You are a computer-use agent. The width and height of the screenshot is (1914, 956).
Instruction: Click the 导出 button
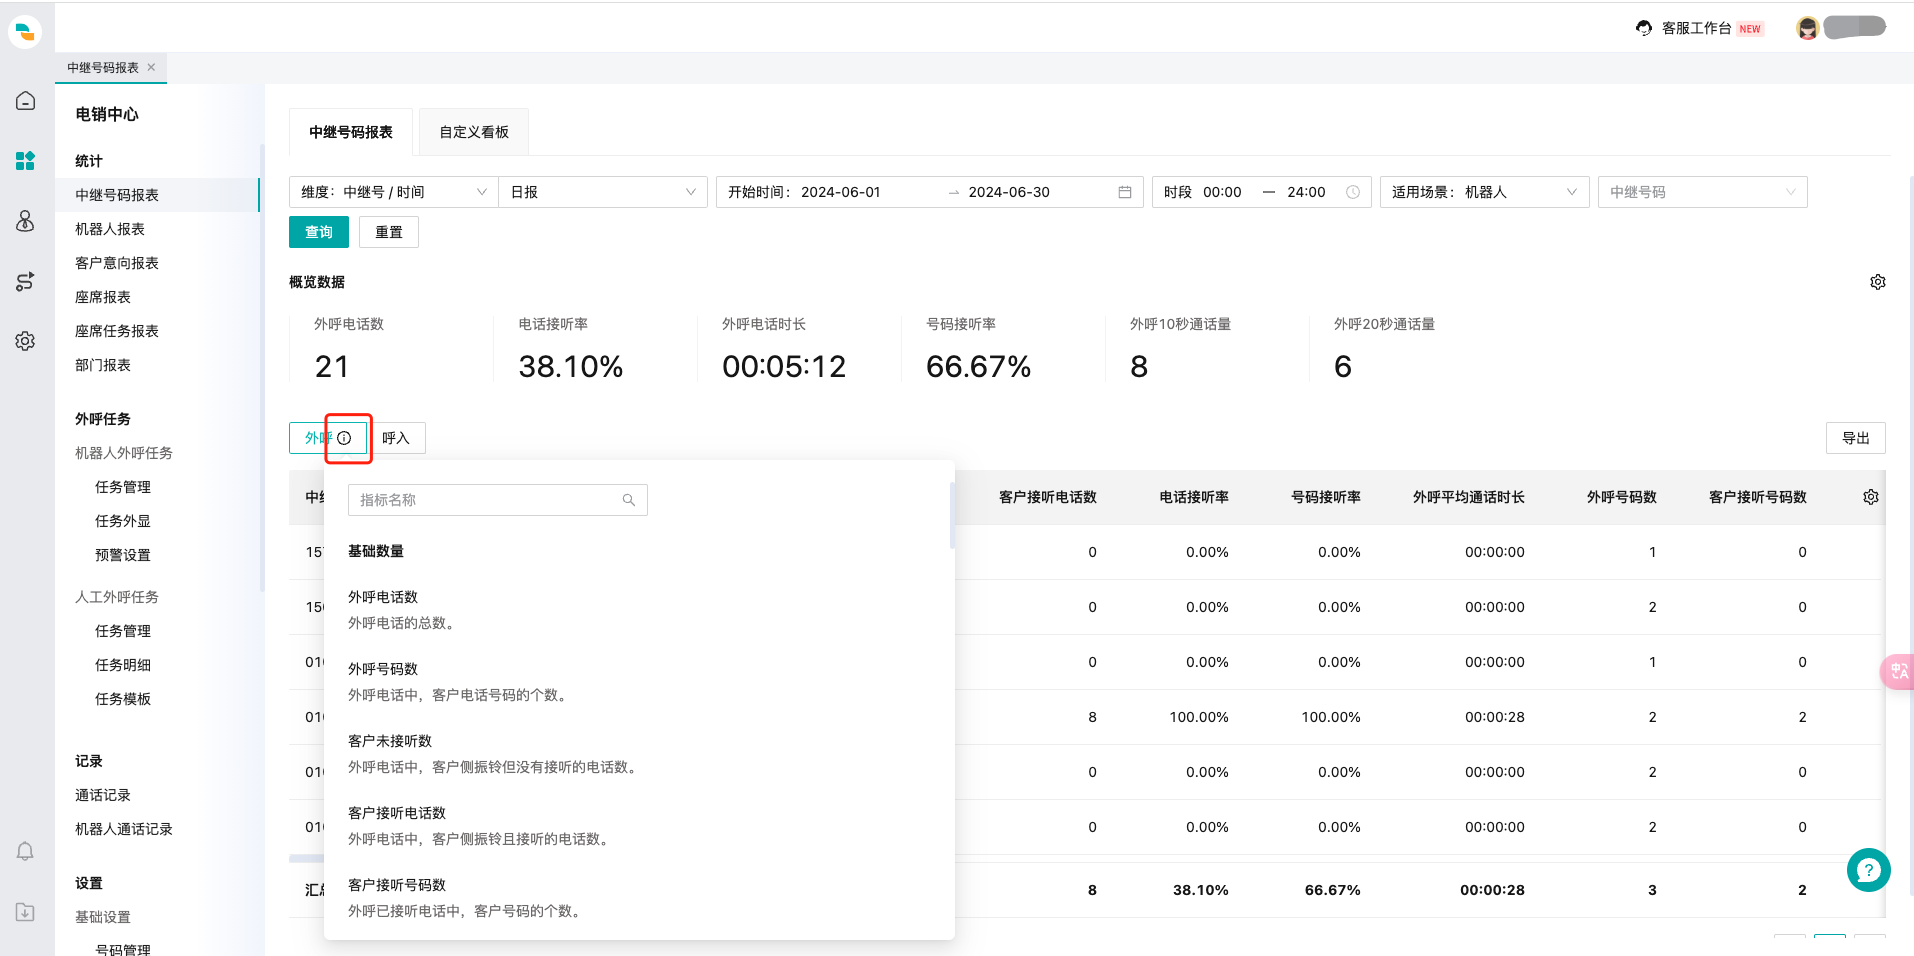coord(1856,438)
